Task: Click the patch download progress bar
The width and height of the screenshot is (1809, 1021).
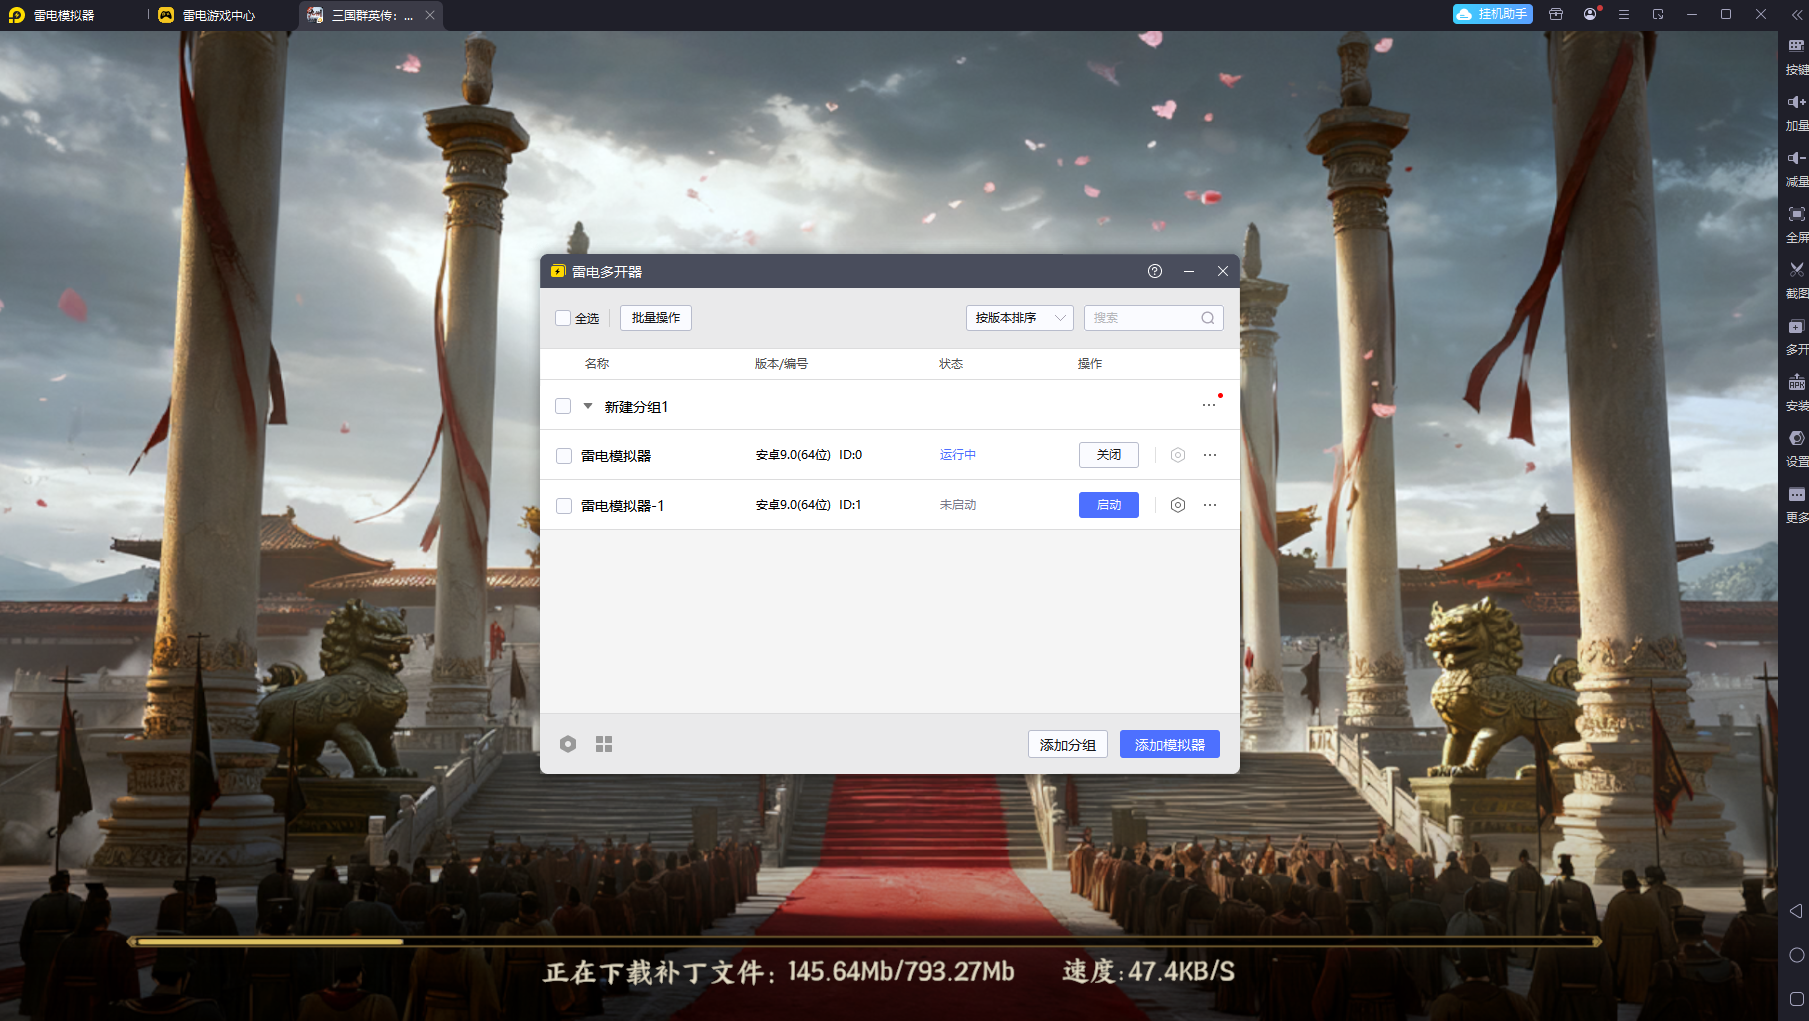Action: pyautogui.click(x=865, y=941)
